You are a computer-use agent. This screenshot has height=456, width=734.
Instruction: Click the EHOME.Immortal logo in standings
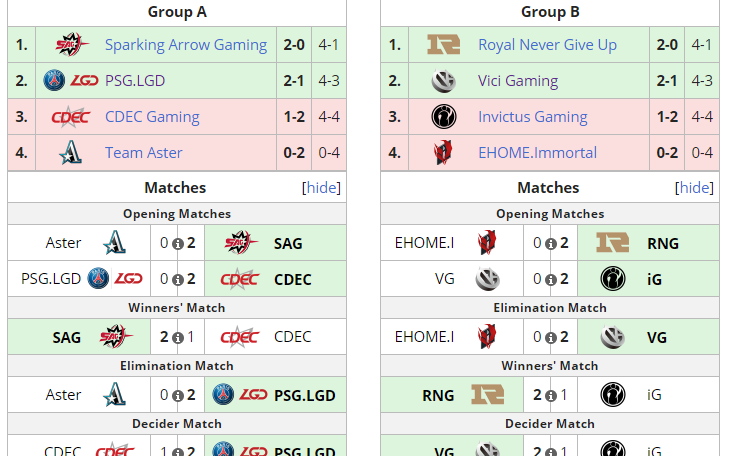[443, 153]
